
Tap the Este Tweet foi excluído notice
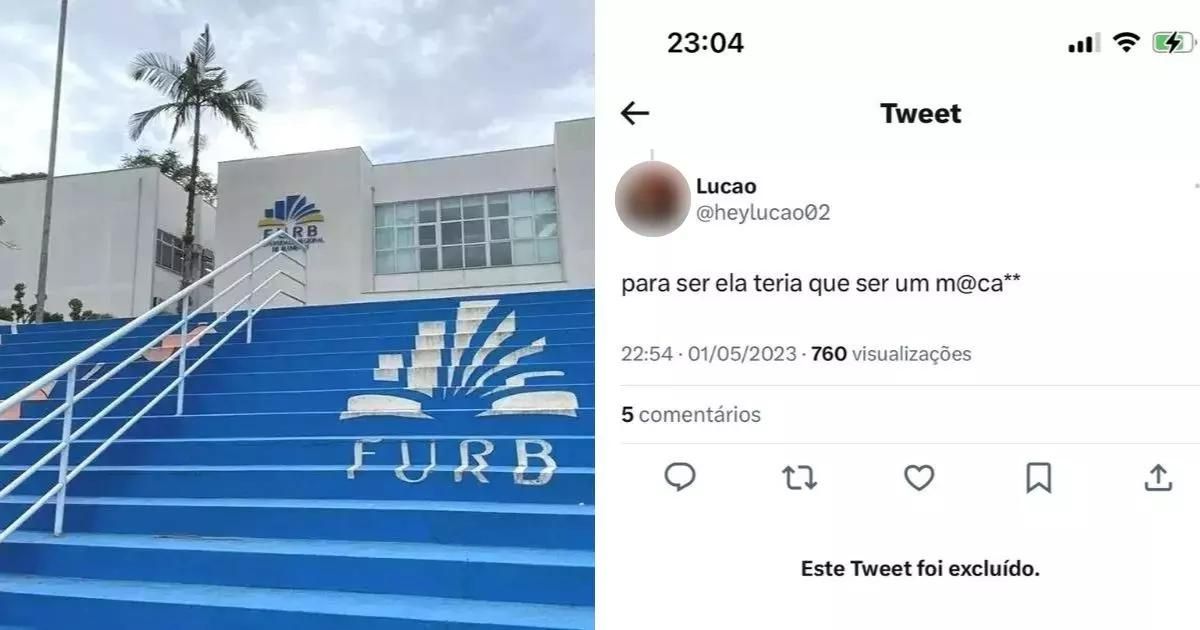click(x=921, y=569)
